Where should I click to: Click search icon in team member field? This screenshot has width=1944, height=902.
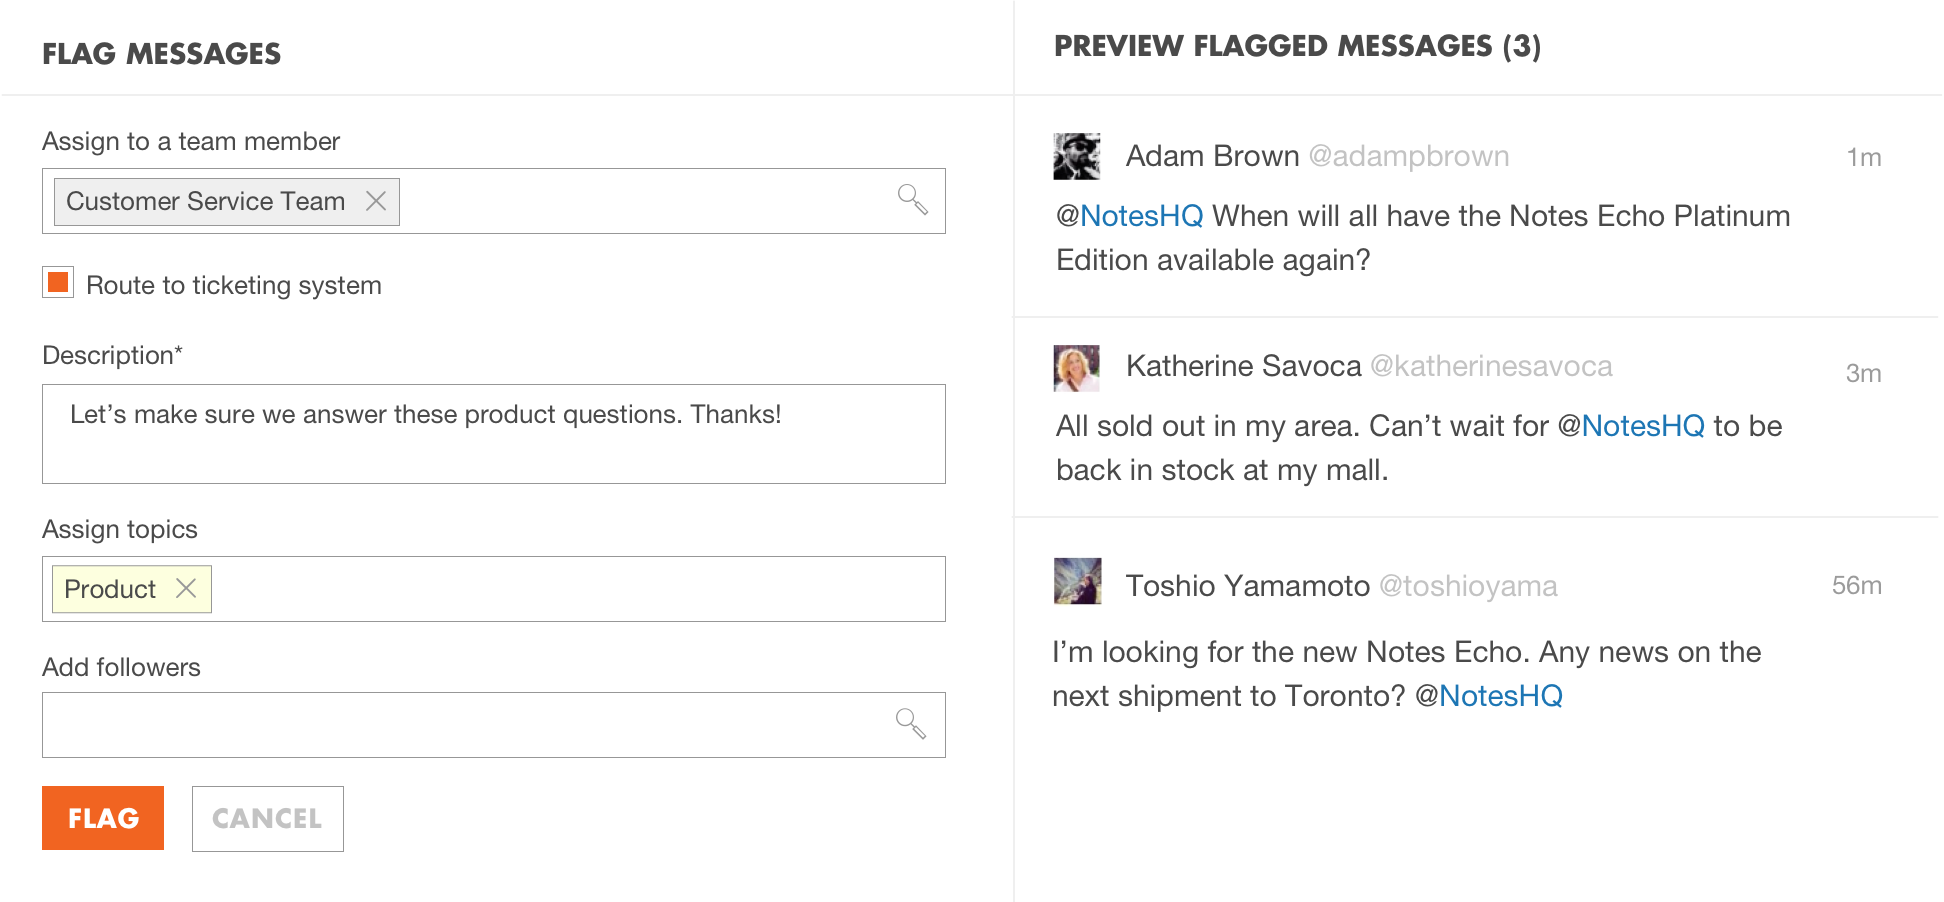pyautogui.click(x=912, y=199)
